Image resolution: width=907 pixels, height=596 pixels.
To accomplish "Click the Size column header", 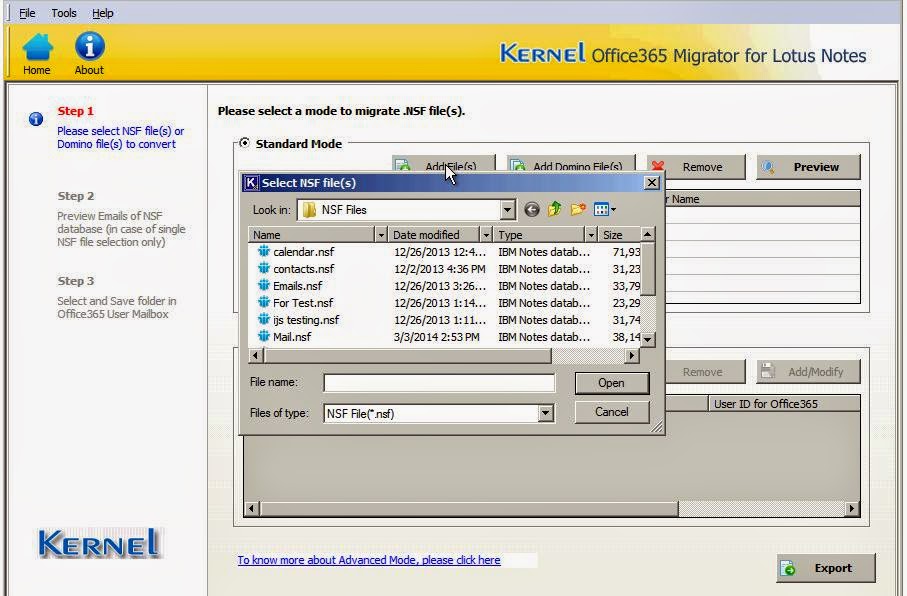I will point(619,234).
